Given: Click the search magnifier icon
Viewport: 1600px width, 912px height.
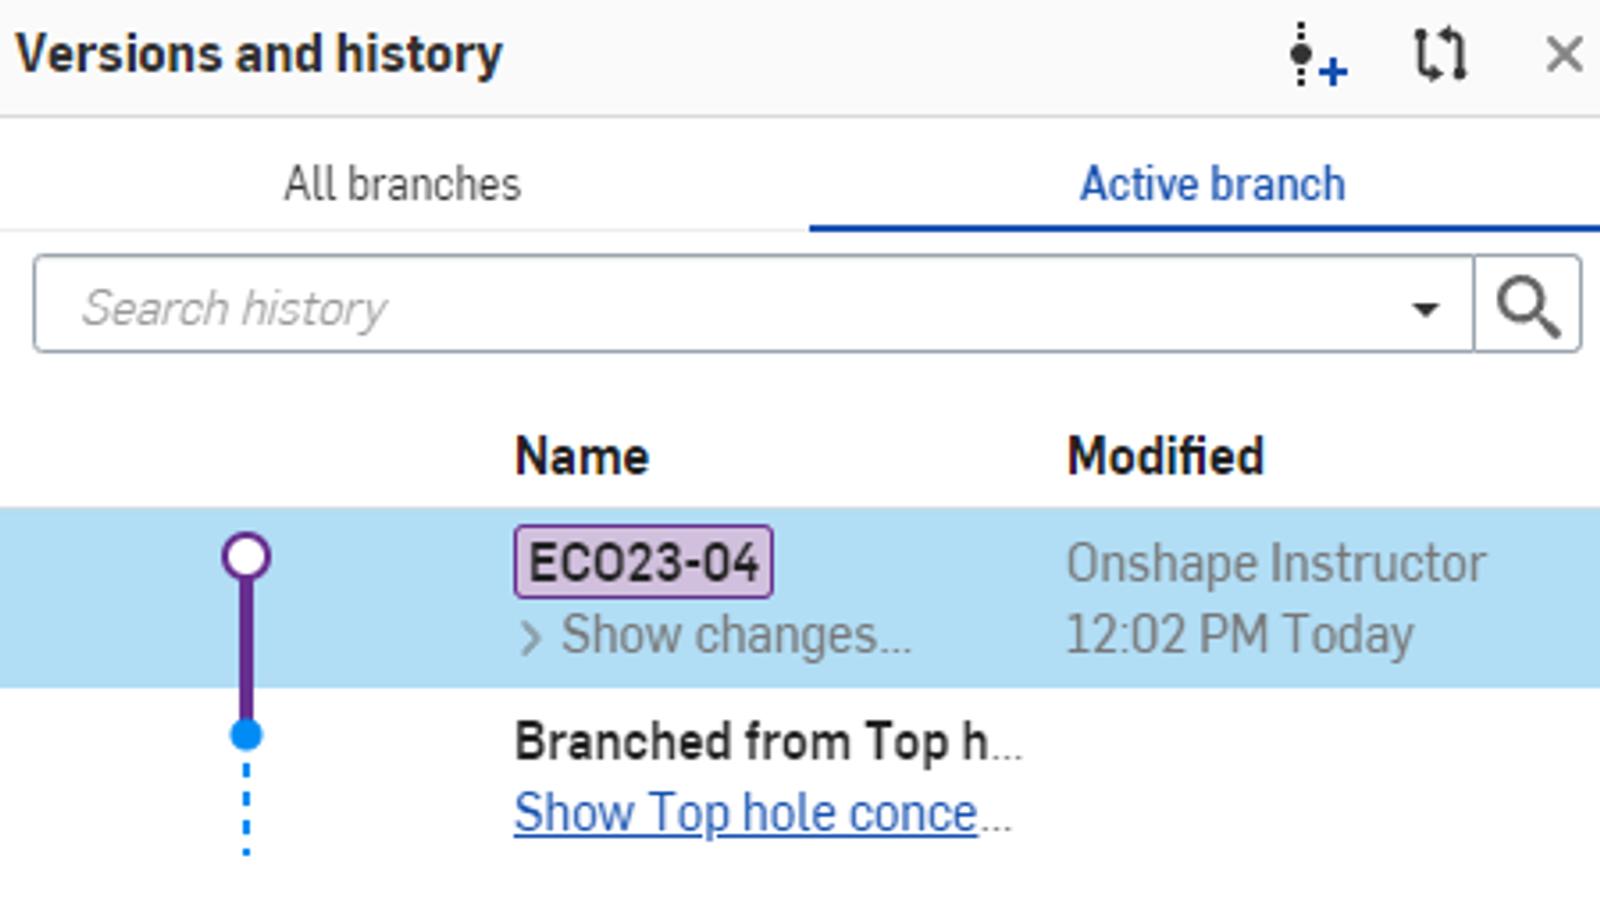Looking at the screenshot, I should pos(1527,307).
